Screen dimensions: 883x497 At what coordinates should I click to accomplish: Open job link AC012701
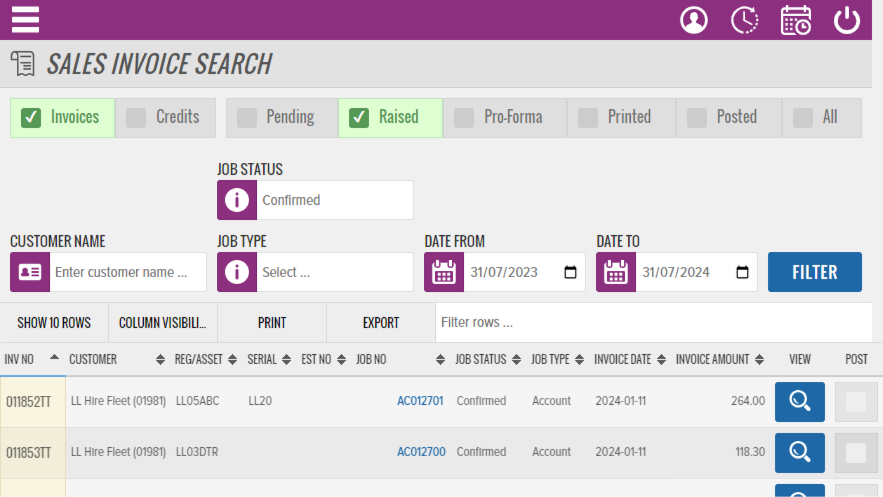point(420,401)
